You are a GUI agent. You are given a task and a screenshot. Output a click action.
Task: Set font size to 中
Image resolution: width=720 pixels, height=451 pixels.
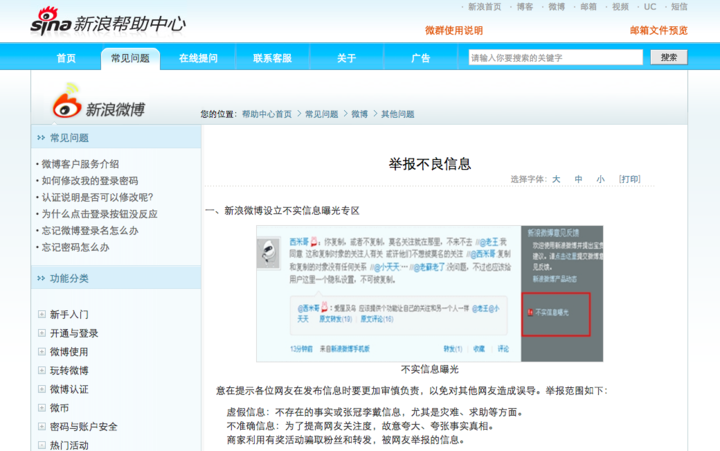pos(579,179)
